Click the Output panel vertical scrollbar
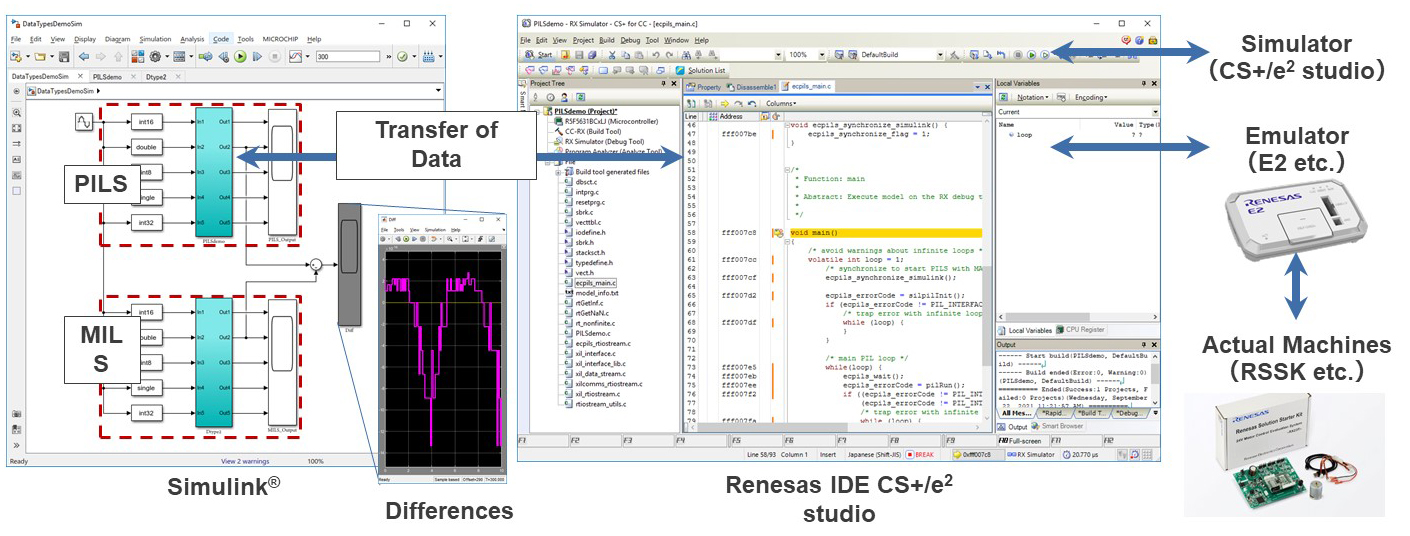 1154,379
